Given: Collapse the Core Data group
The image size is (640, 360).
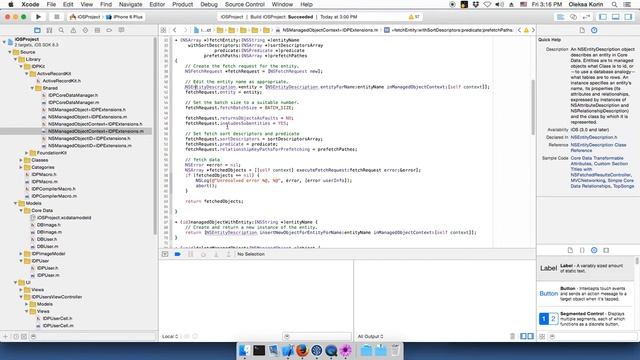Looking at the screenshot, I should pos(21,210).
